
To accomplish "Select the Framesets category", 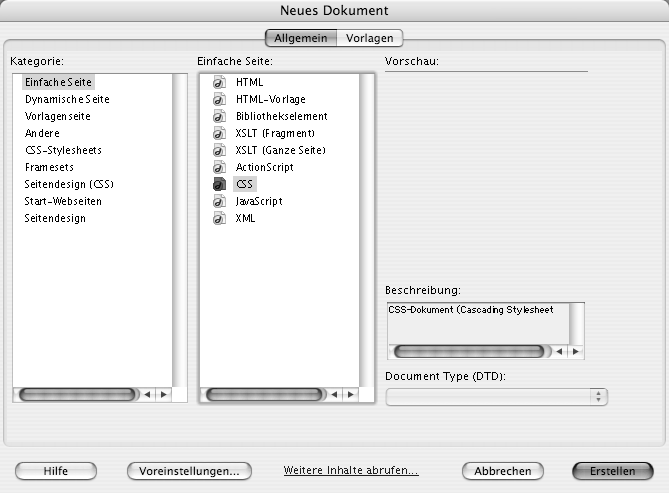I will (49, 167).
